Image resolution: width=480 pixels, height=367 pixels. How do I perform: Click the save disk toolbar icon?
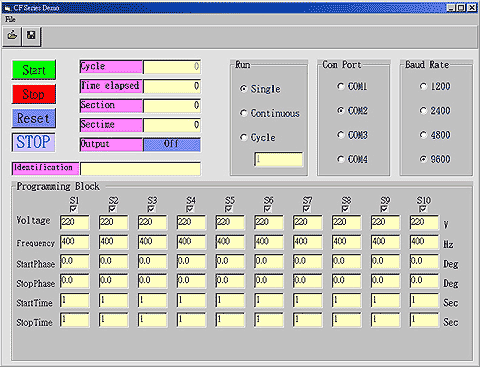tap(31, 36)
